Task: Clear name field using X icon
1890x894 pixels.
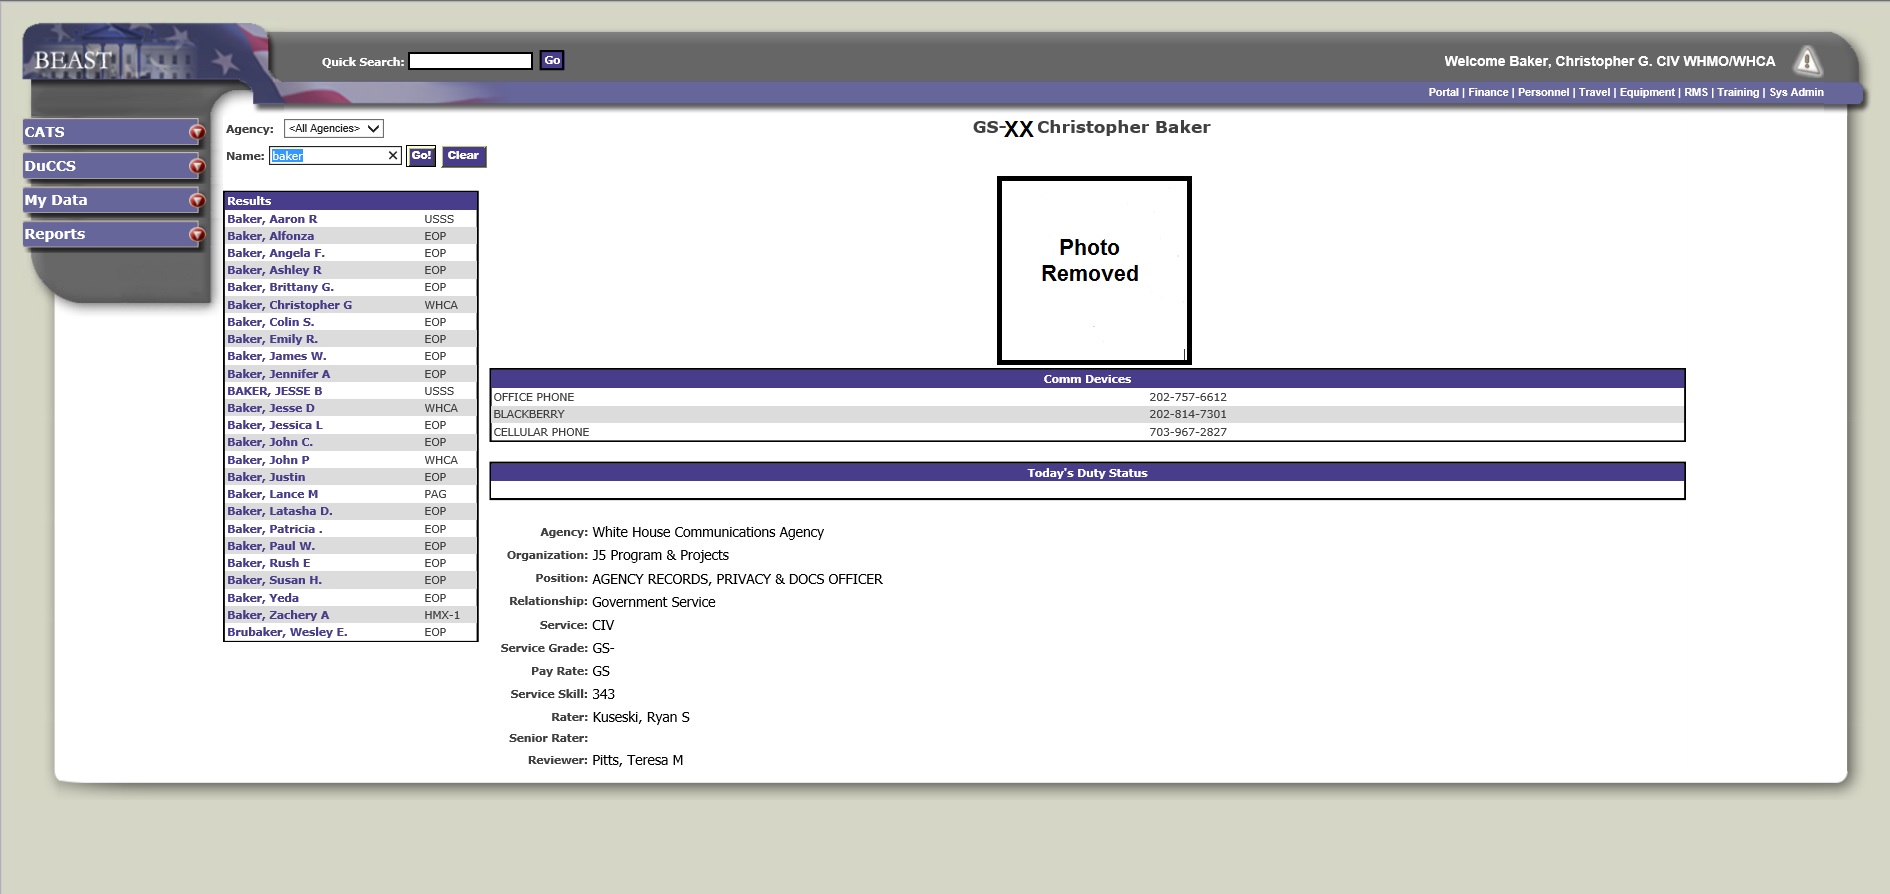Action: (x=393, y=156)
